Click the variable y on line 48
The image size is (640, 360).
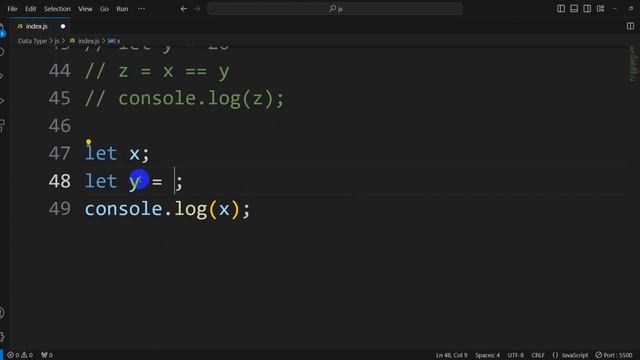click(134, 182)
